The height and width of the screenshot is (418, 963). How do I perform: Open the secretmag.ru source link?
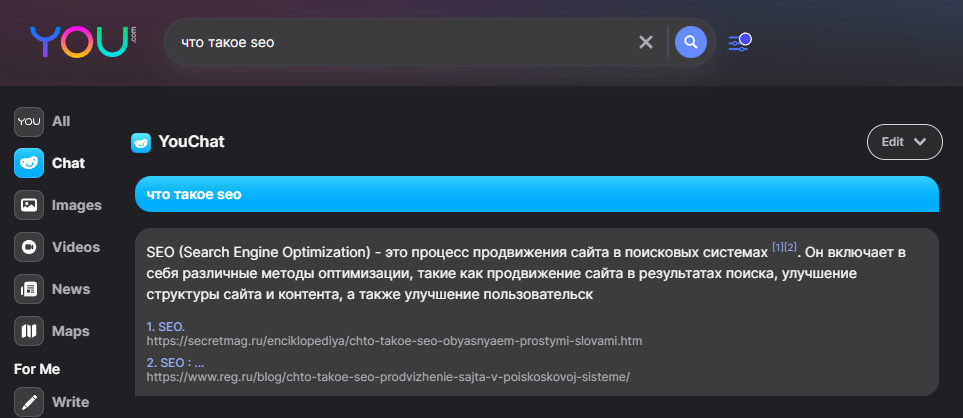[394, 341]
